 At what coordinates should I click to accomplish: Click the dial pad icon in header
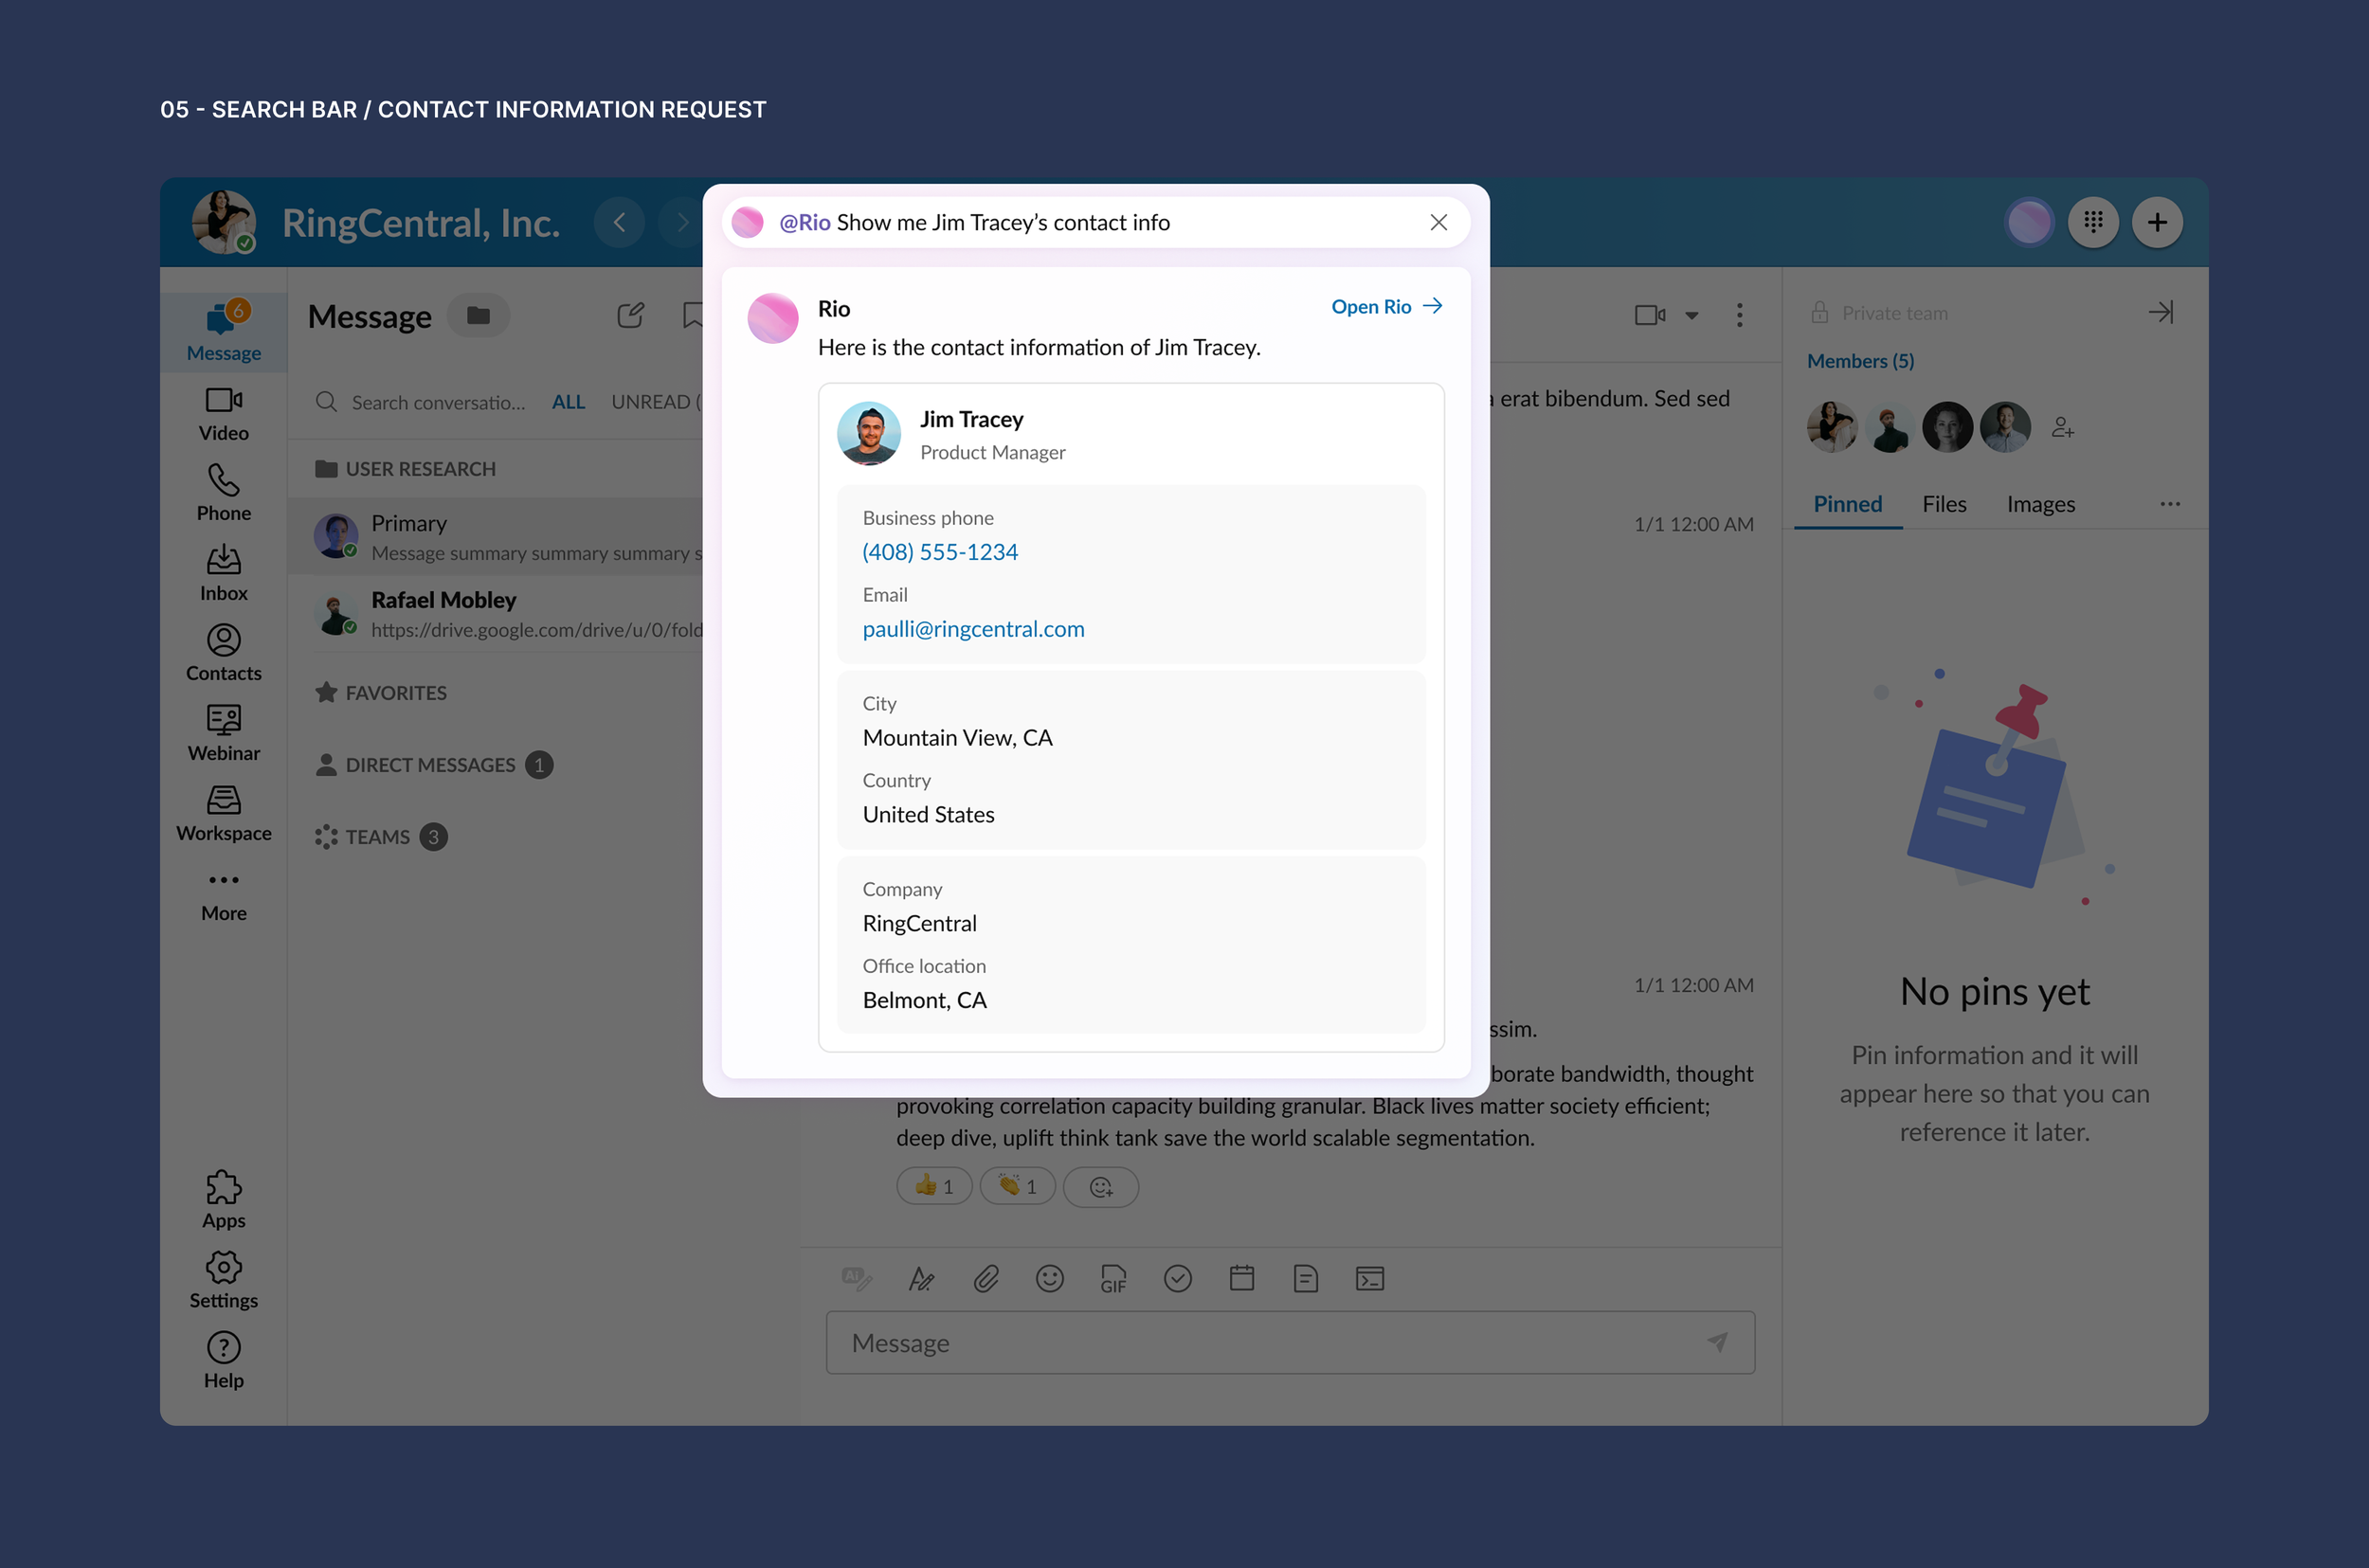[2093, 222]
